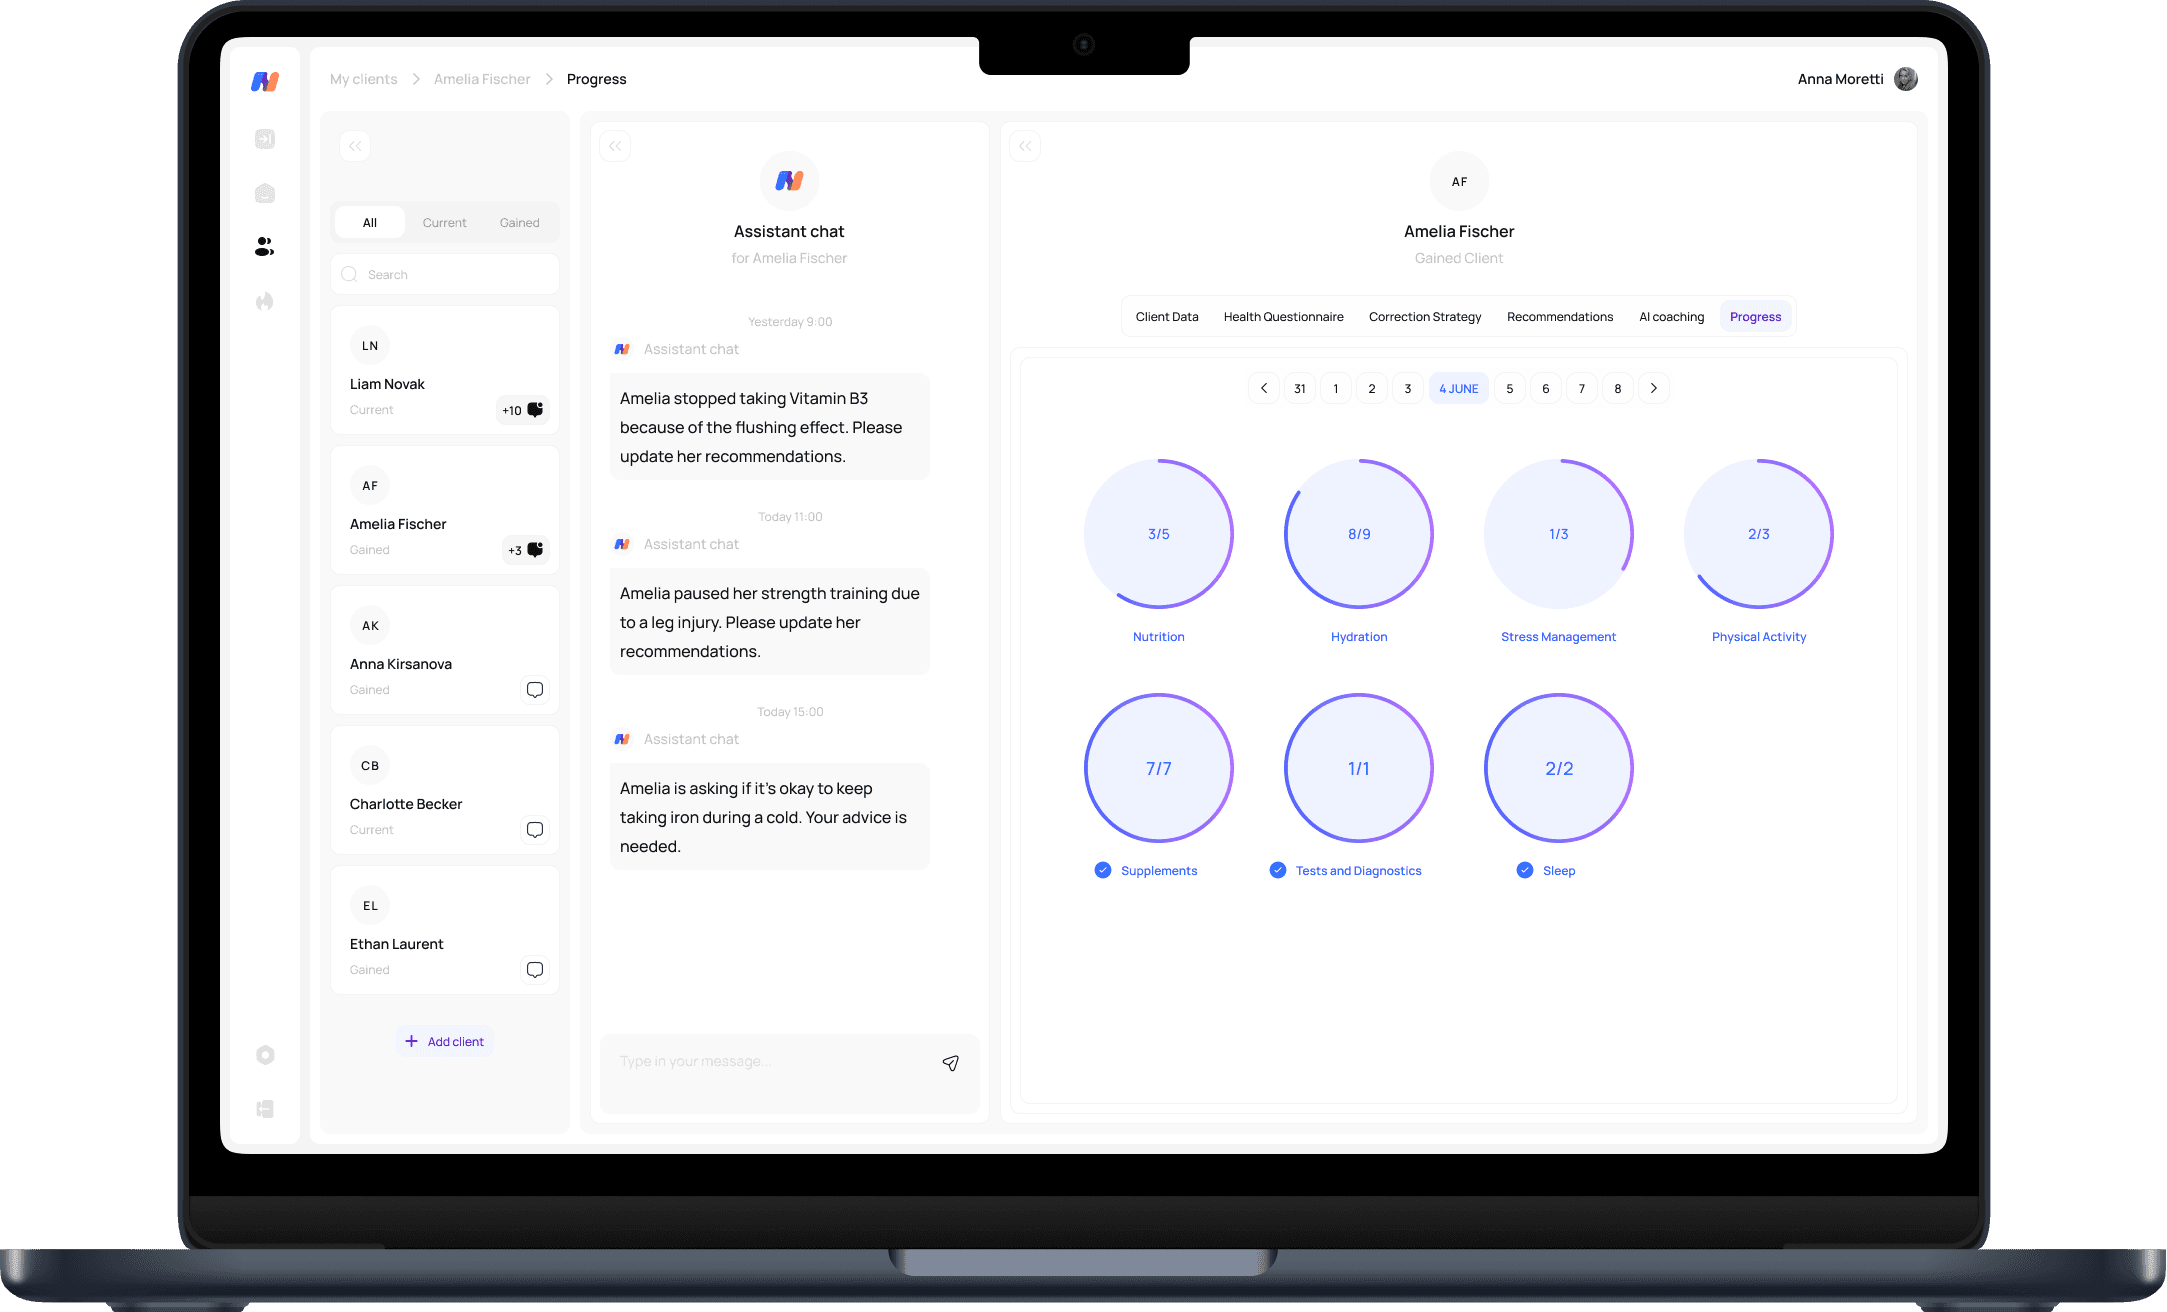Click the flame icon in left sidebar
Viewport: 2167px width, 1312px height.
tap(264, 301)
